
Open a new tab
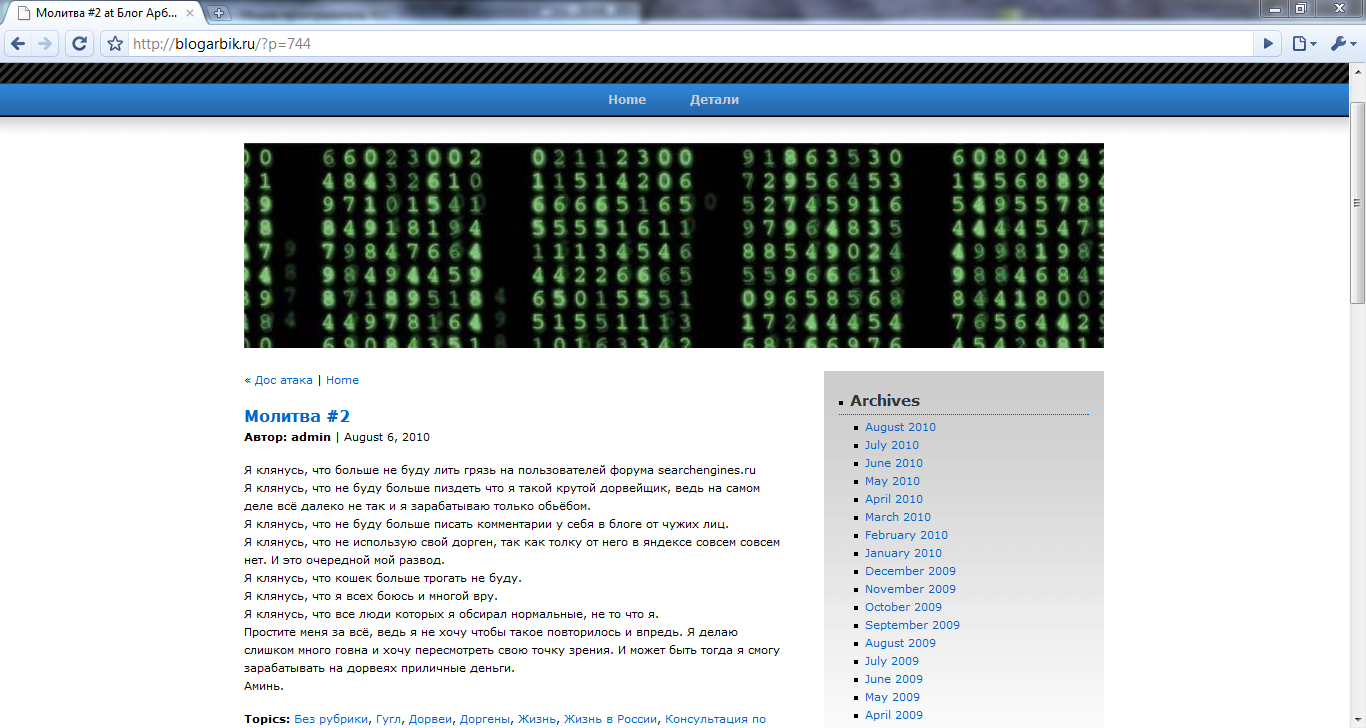coord(220,13)
